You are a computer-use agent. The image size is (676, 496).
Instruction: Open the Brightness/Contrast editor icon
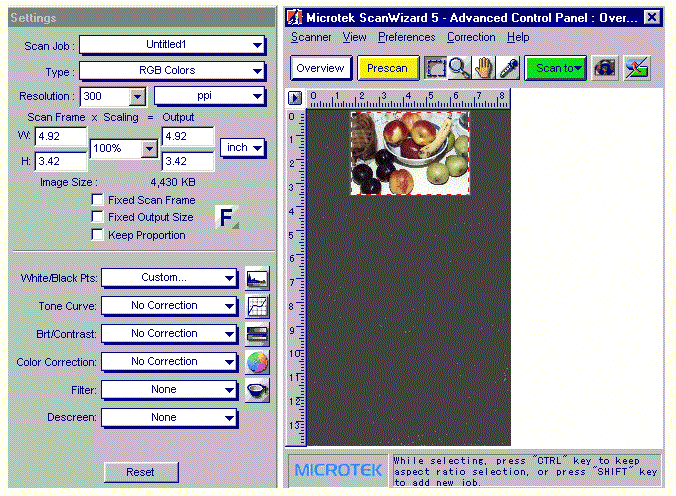[x=257, y=335]
